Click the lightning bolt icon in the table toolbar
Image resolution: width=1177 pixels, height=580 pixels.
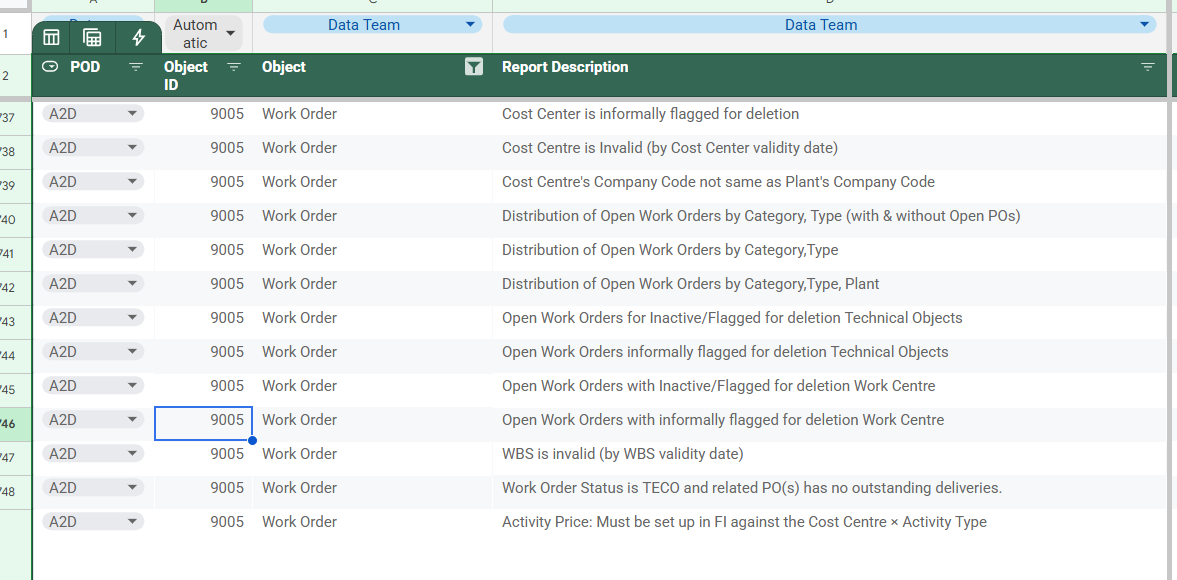point(138,38)
